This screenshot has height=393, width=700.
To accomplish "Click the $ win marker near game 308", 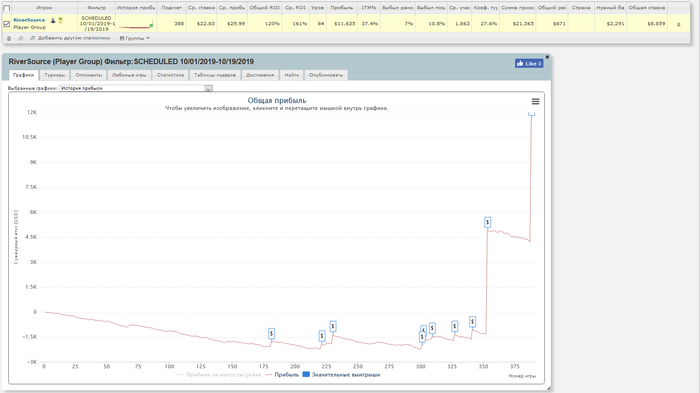I will click(x=432, y=328).
